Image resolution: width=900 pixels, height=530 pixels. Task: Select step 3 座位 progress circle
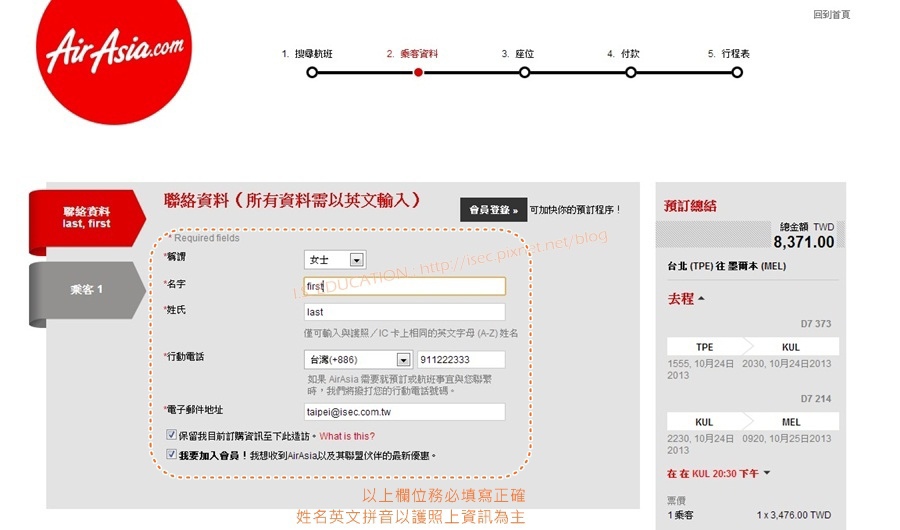525,72
